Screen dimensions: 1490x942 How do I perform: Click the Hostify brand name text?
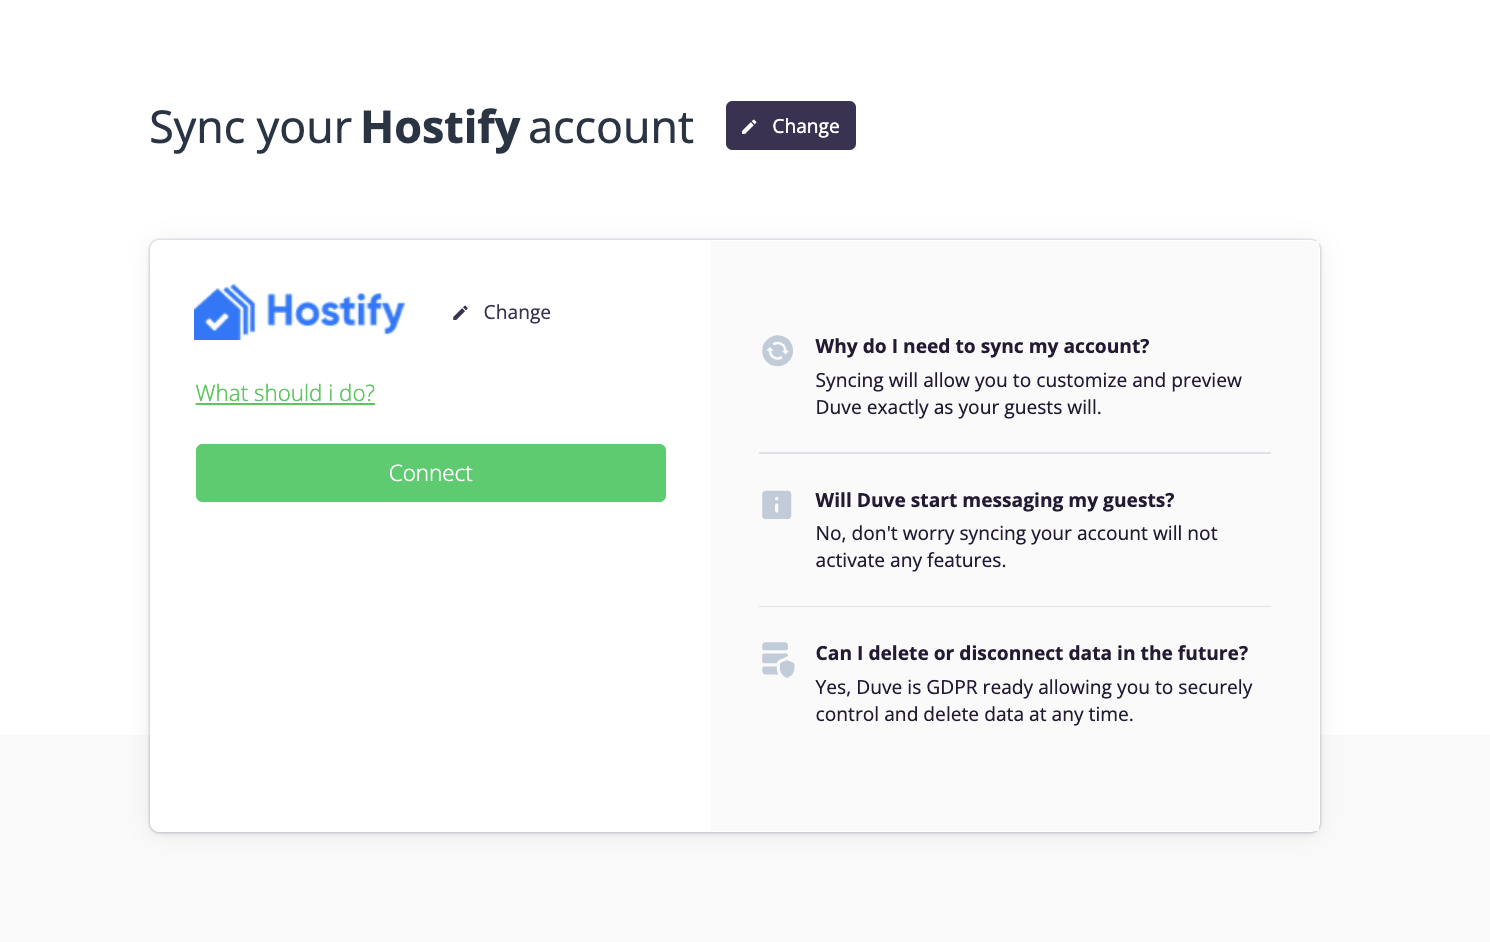click(x=335, y=311)
